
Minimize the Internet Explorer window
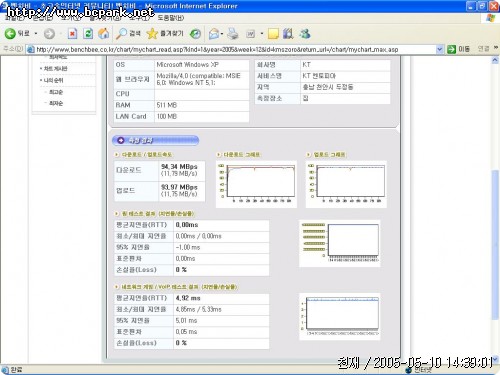[x=470, y=6]
